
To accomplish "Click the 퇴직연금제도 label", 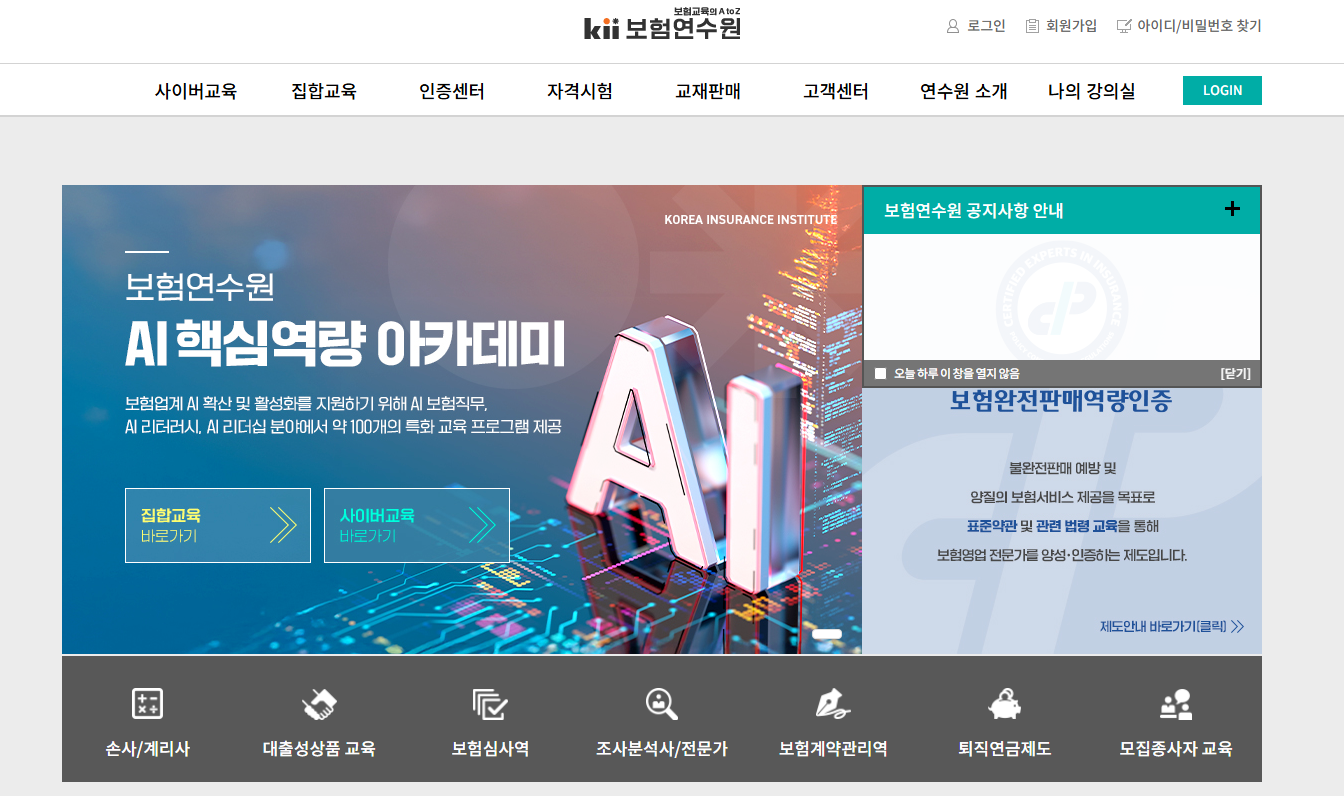I will [x=1004, y=749].
